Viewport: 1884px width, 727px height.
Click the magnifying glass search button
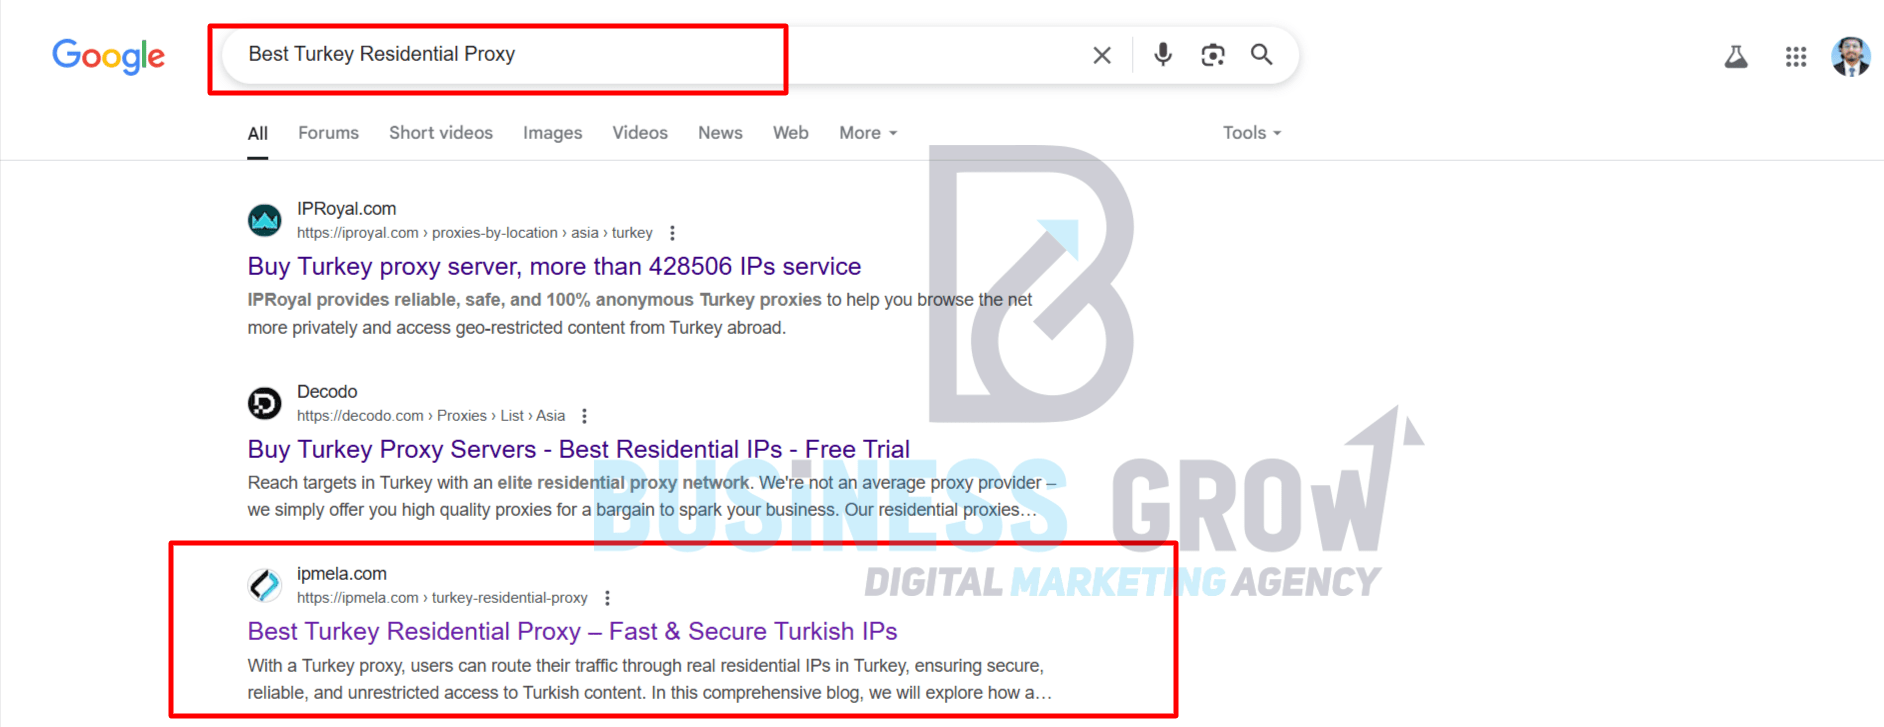[1262, 54]
